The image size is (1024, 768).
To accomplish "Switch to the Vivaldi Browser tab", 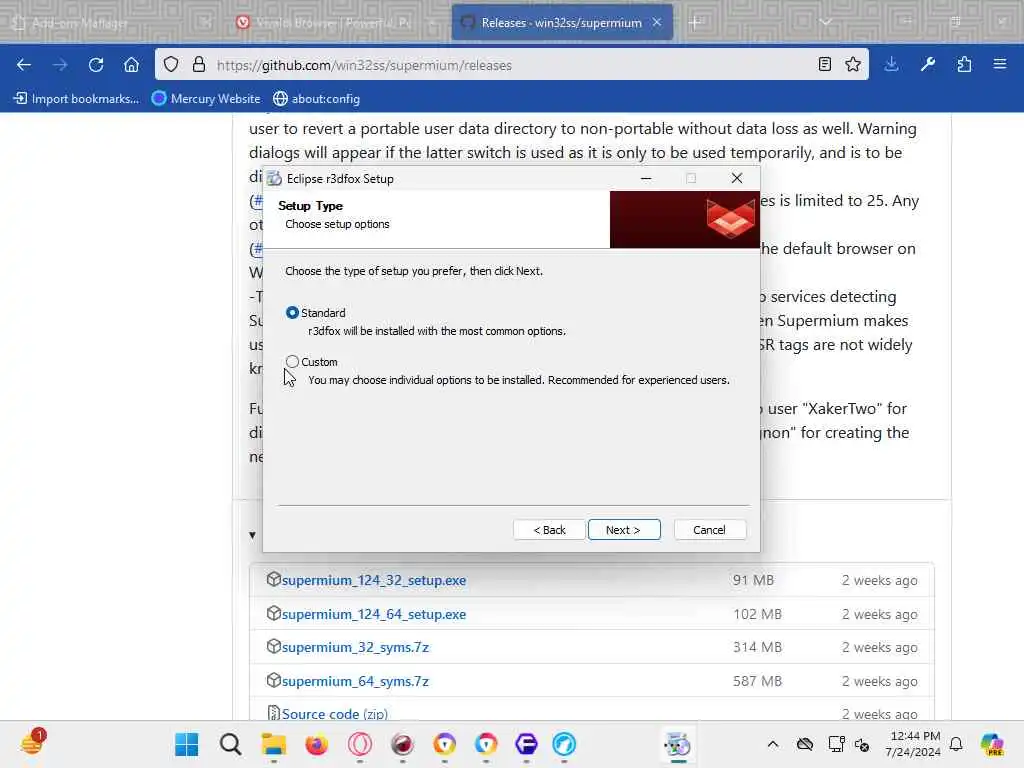I will pos(333,23).
